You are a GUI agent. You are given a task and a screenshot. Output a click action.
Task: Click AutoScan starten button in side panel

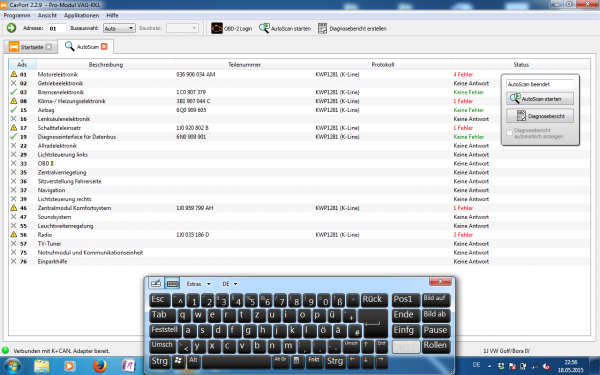point(540,99)
